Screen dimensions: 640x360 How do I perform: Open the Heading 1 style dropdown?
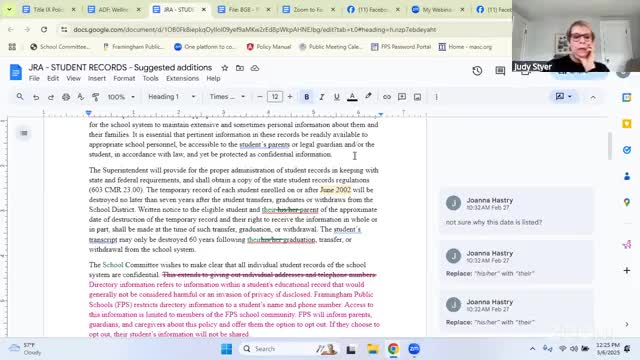[x=172, y=97]
